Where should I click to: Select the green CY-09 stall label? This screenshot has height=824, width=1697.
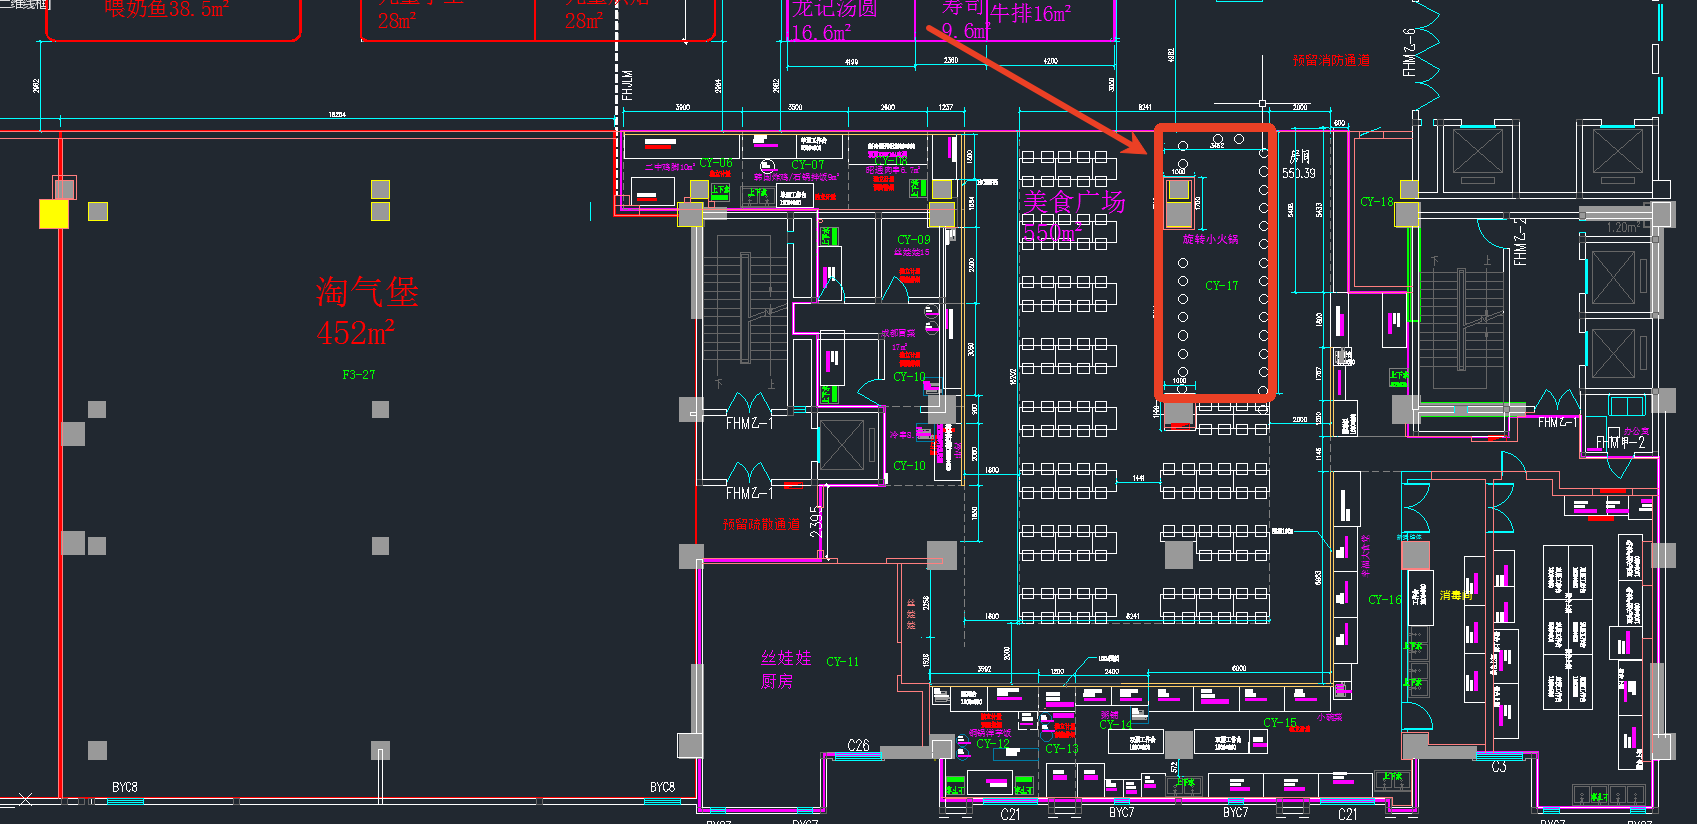click(x=913, y=240)
